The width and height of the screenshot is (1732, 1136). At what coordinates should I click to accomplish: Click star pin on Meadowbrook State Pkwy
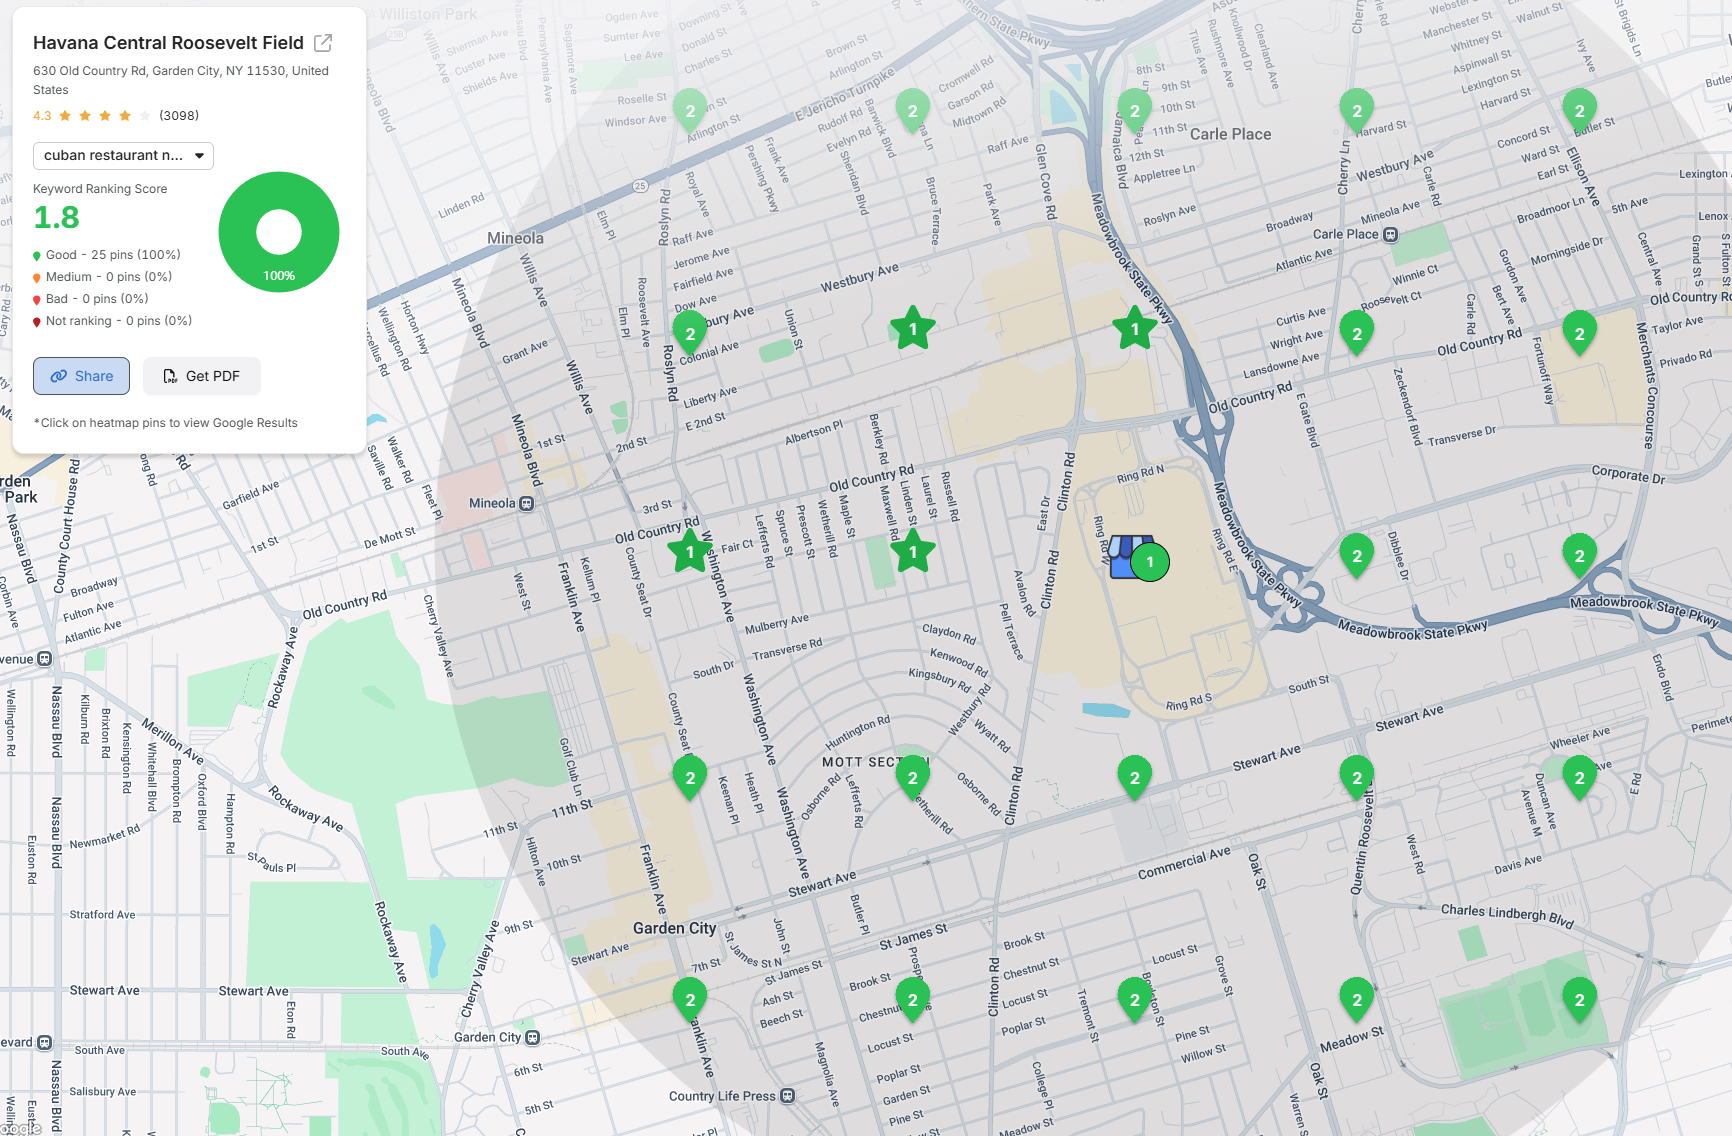pos(1134,329)
